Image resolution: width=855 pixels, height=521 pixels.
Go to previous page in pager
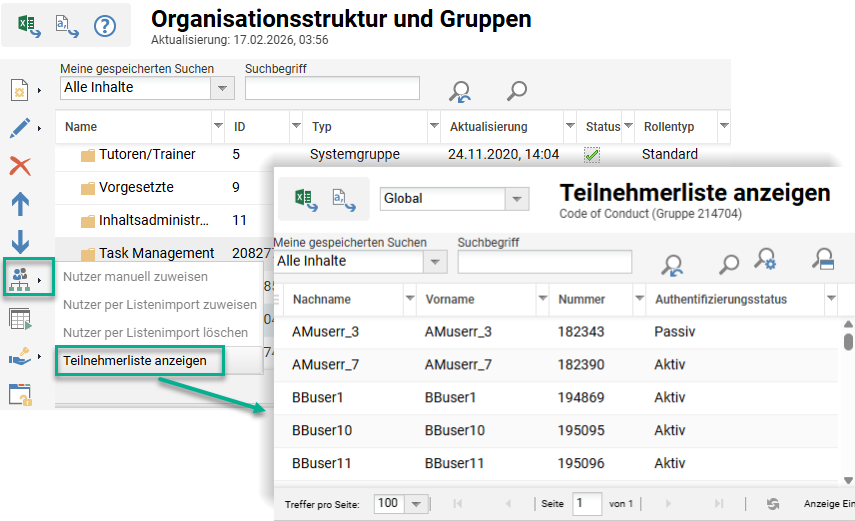point(508,504)
